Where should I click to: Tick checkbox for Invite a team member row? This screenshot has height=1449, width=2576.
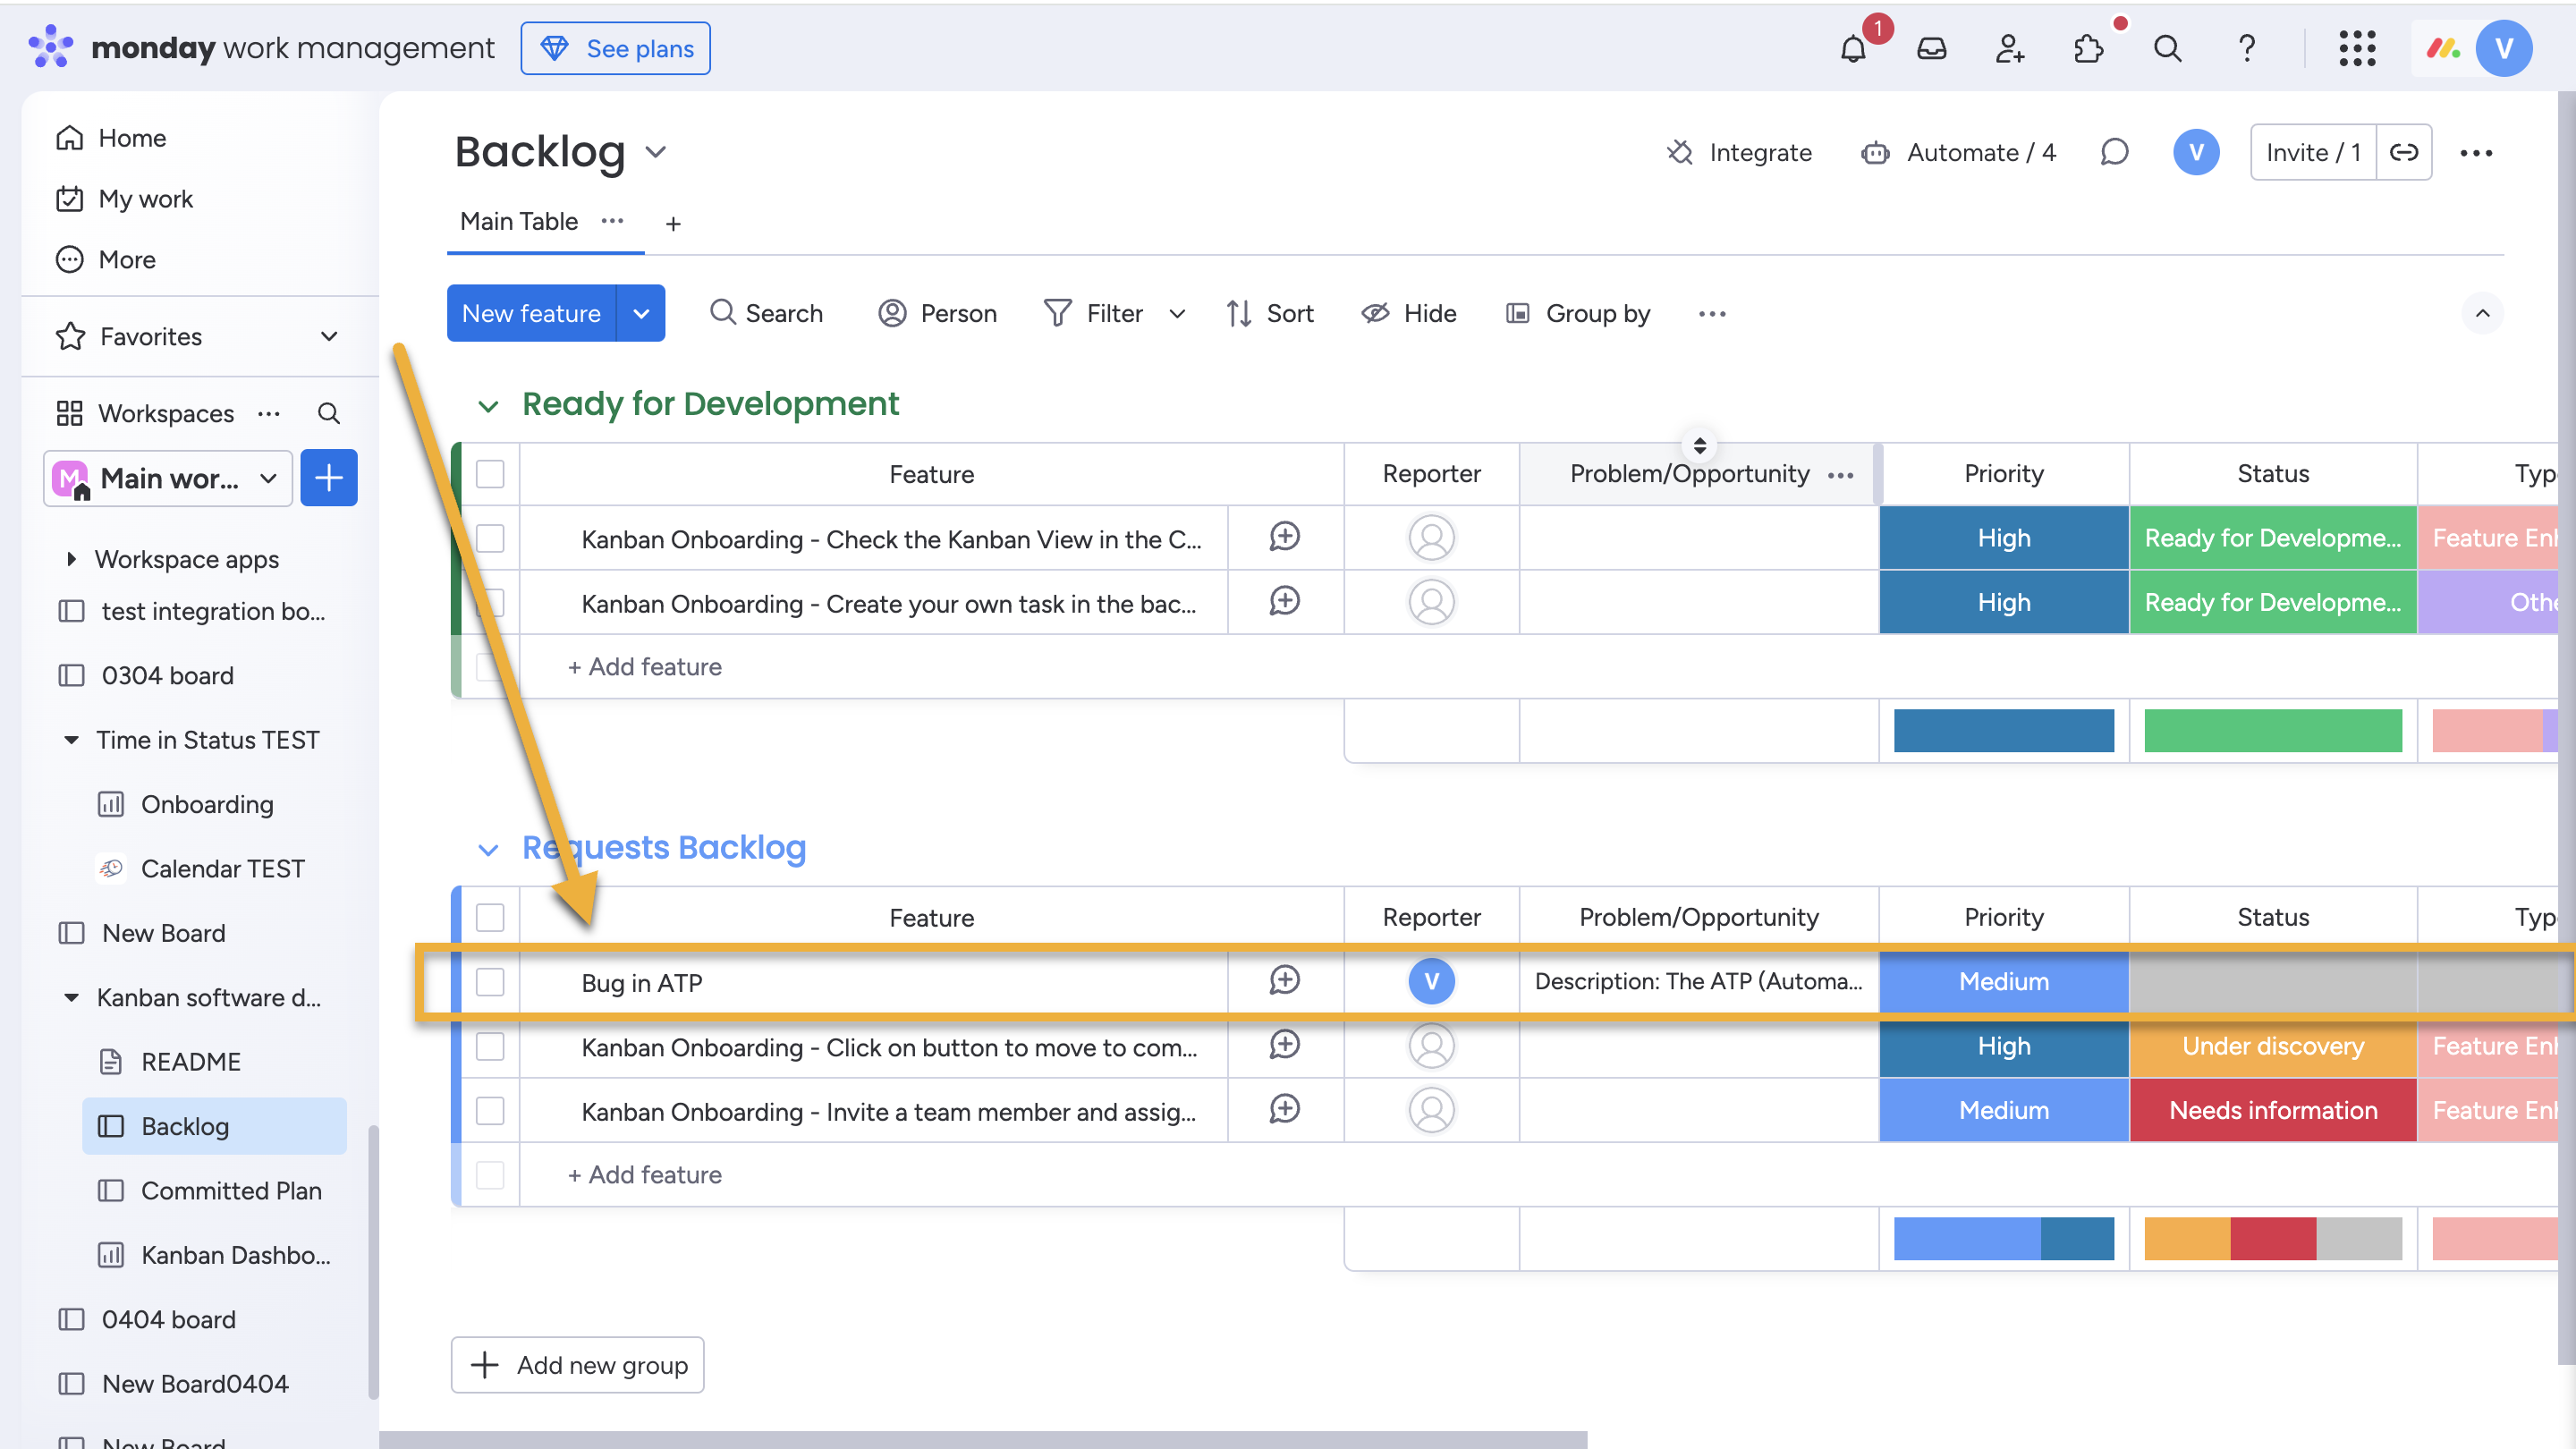(490, 1111)
